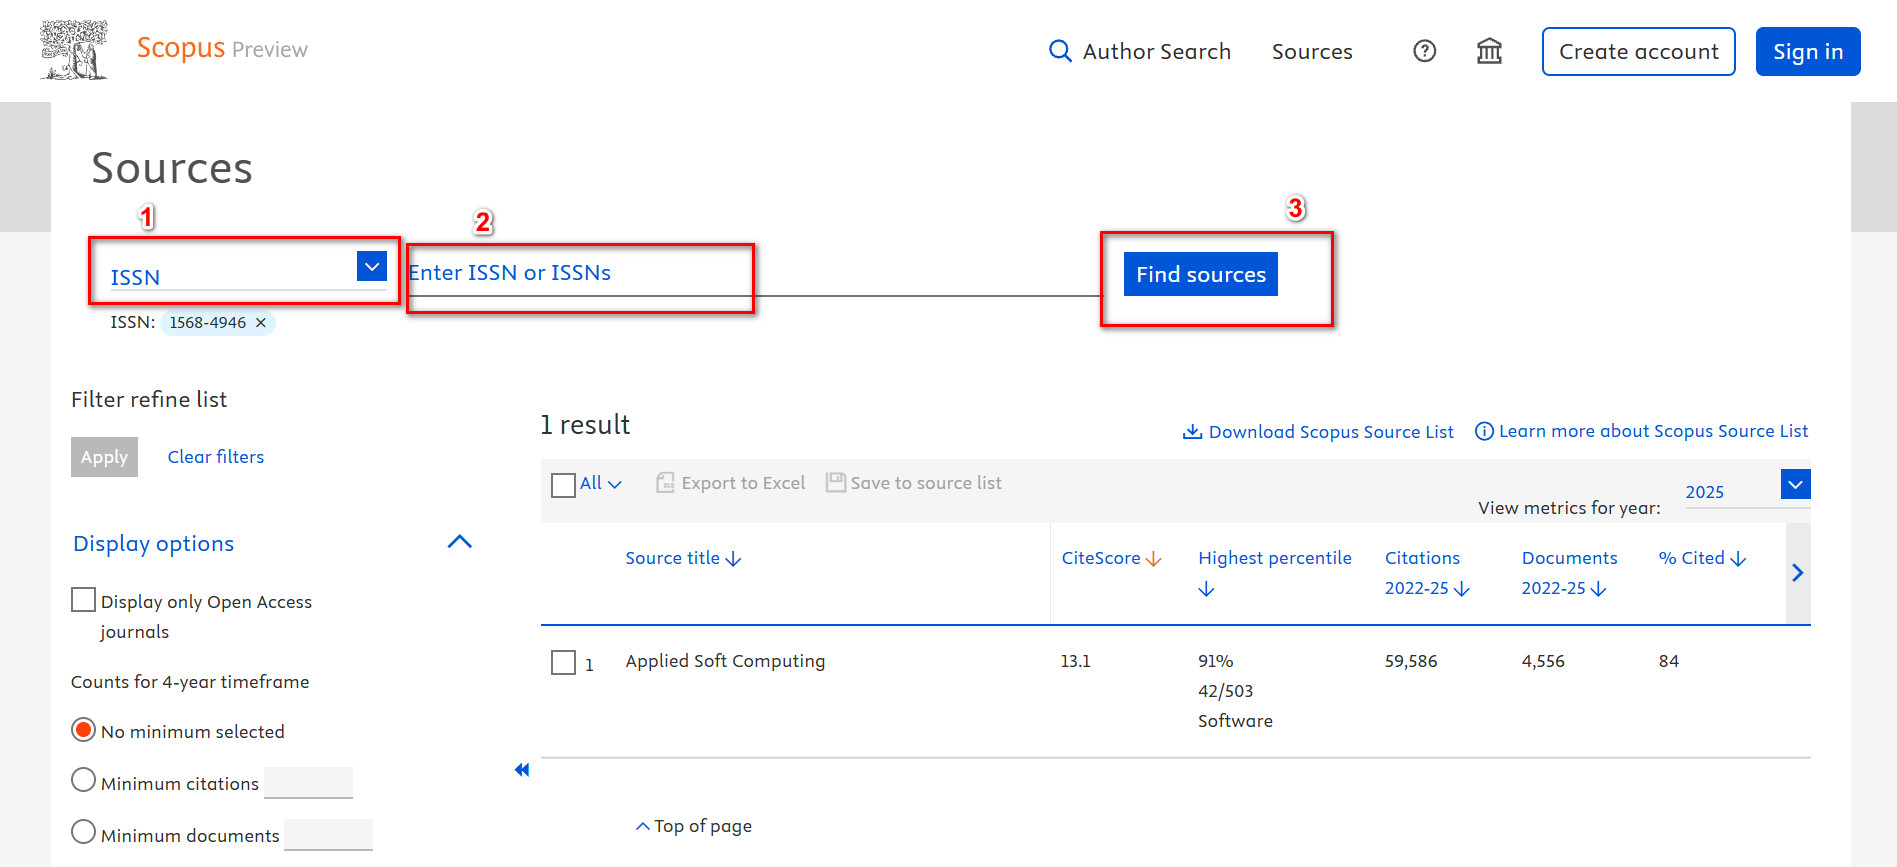Sort by Source title arrow
Image resolution: width=1897 pixels, height=867 pixels.
[x=733, y=559]
